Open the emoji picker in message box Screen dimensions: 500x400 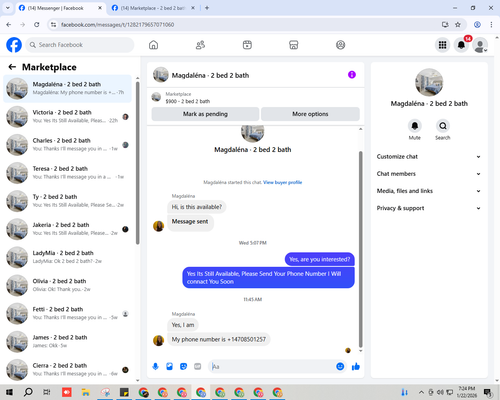tap(340, 367)
